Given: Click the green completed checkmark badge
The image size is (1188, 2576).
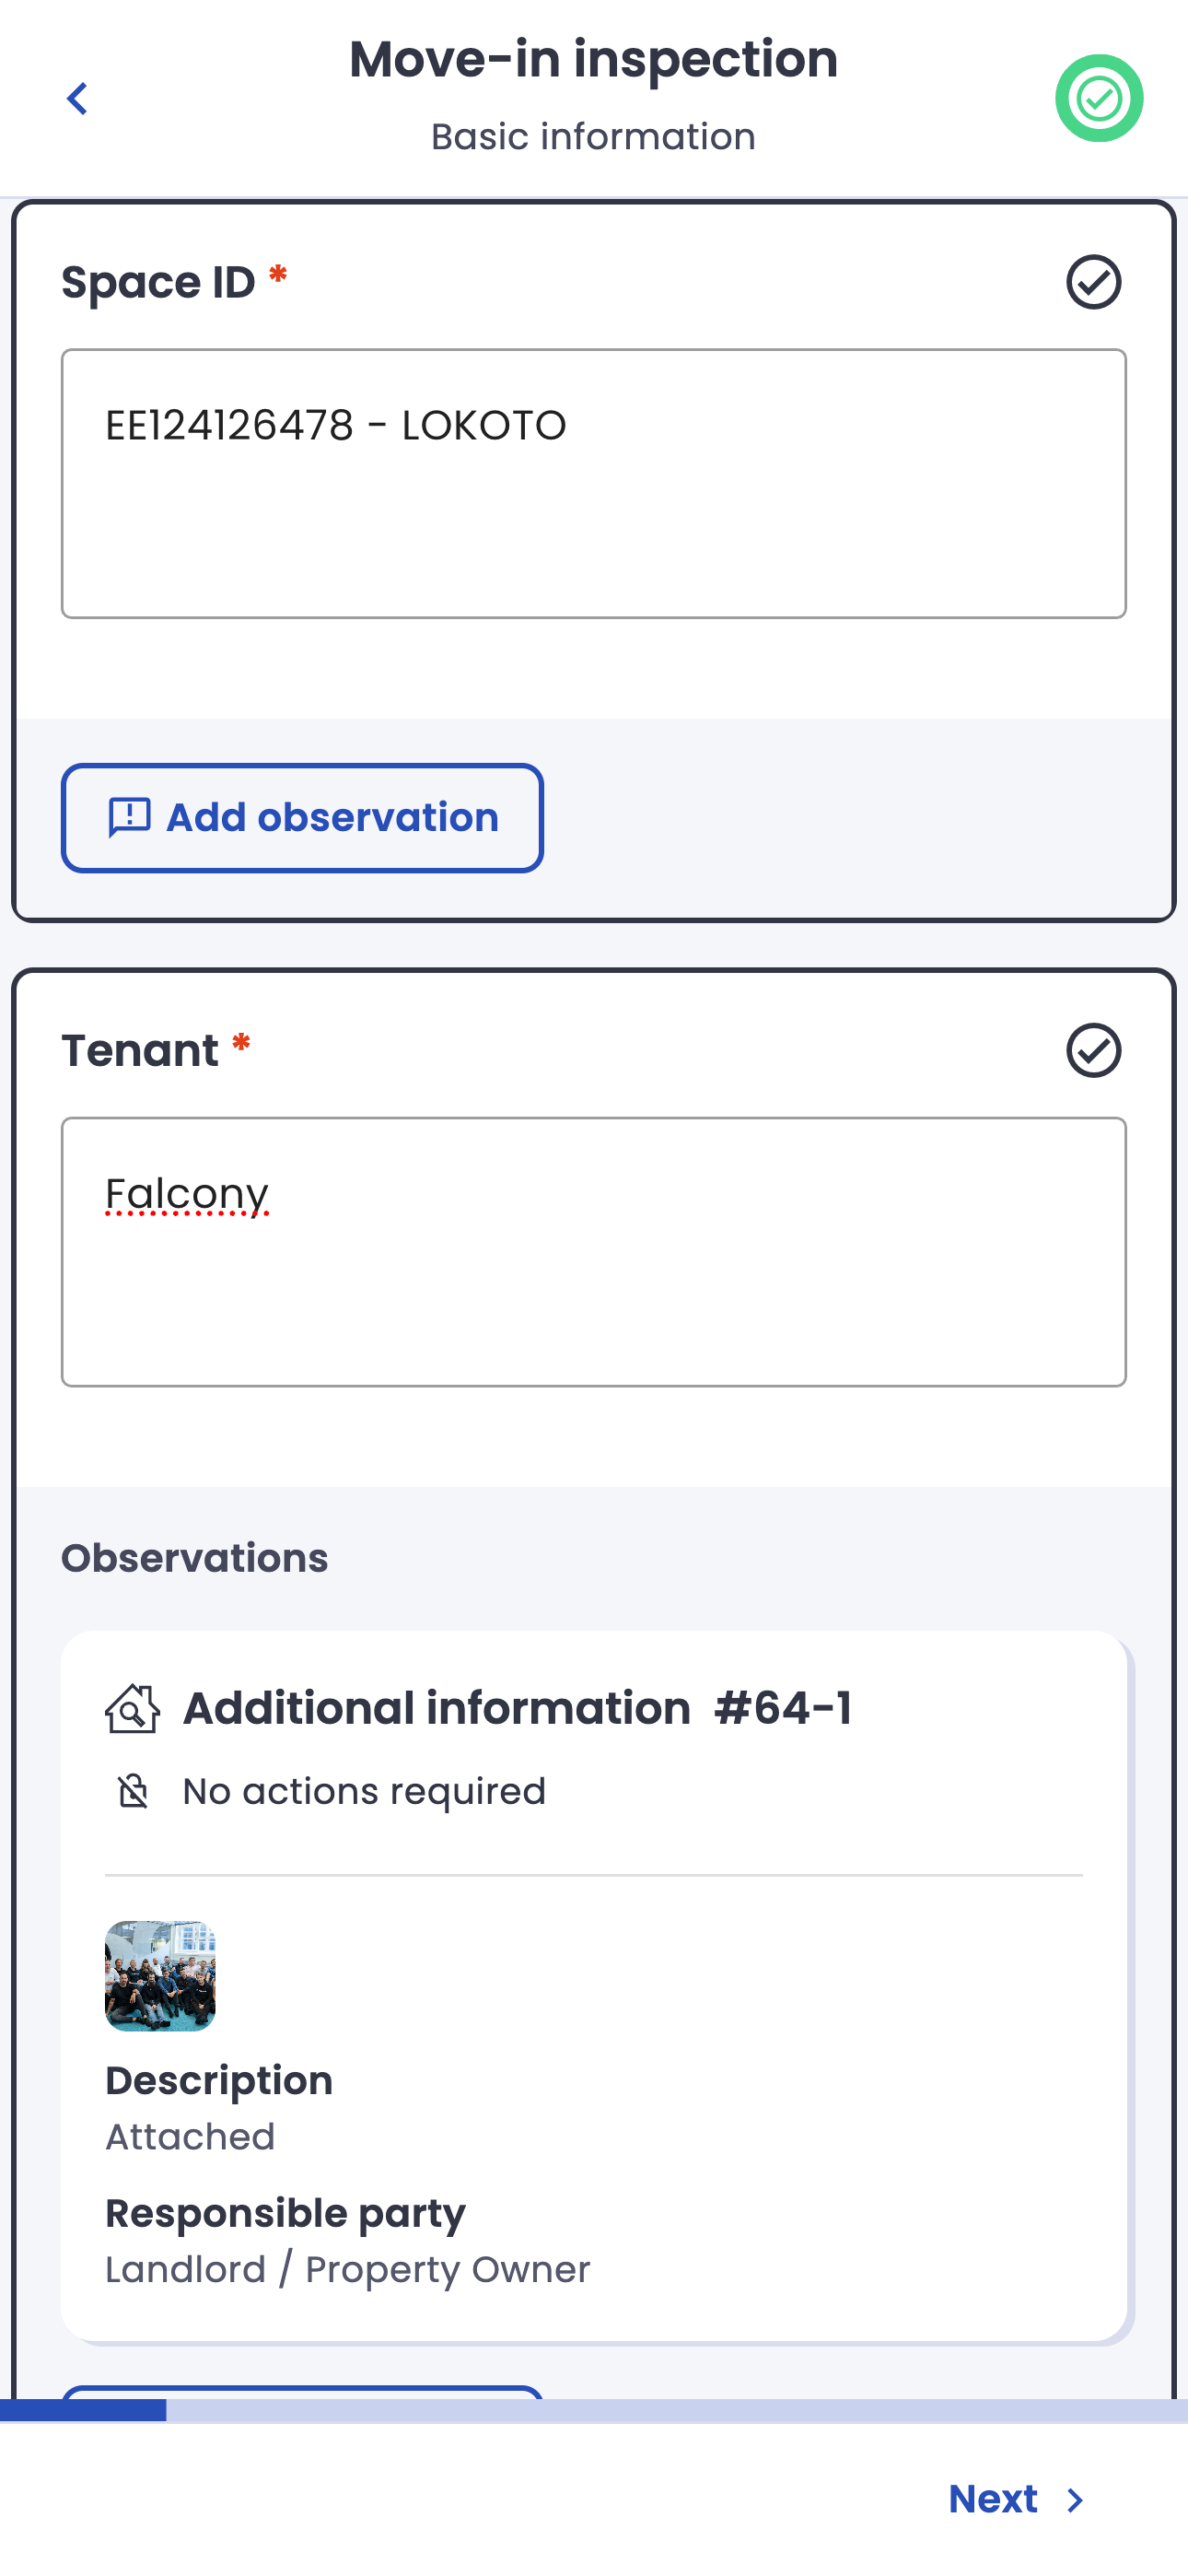Looking at the screenshot, I should coord(1098,98).
